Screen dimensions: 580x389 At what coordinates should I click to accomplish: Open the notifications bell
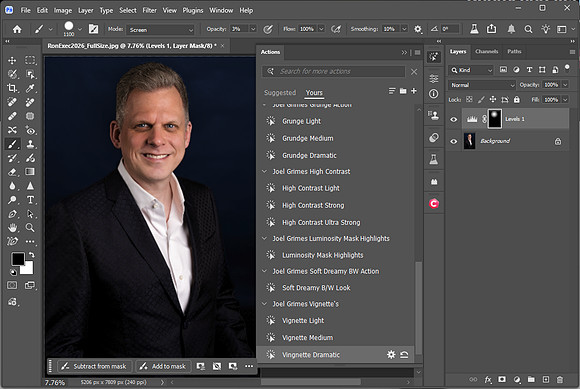511,29
